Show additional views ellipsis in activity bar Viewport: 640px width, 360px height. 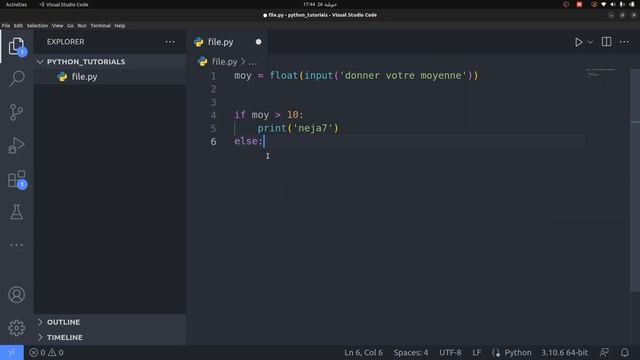(x=17, y=245)
